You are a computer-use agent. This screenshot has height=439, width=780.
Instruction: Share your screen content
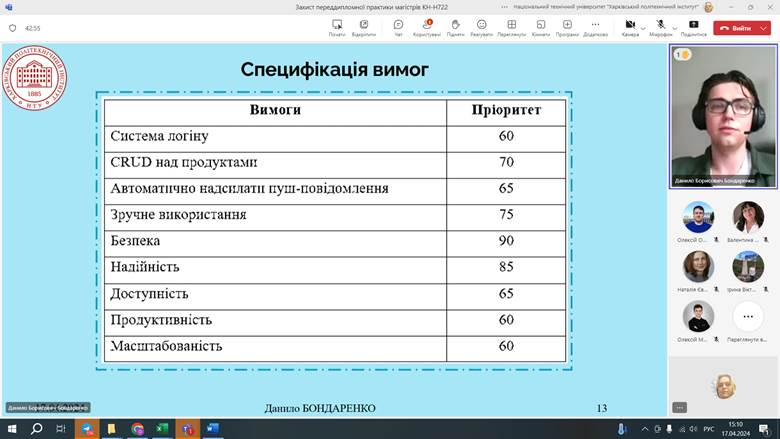click(693, 28)
